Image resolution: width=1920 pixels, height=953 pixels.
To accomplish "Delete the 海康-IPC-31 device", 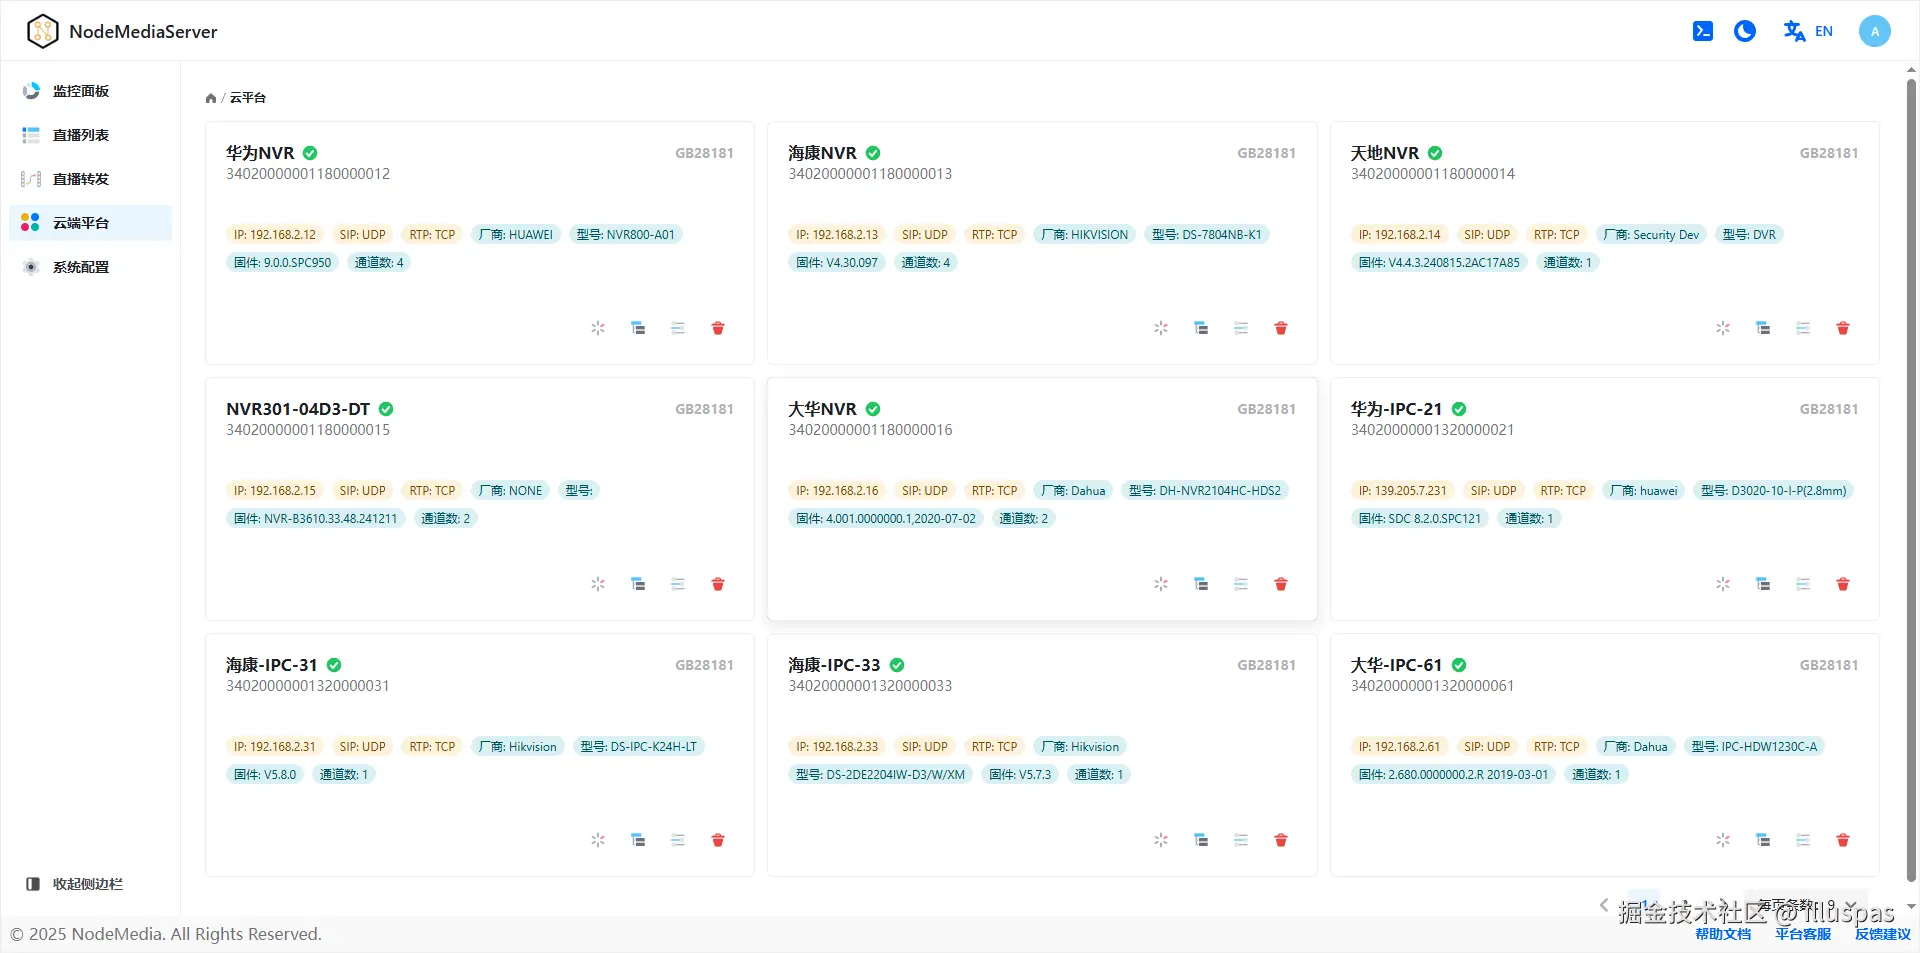I will coord(718,840).
